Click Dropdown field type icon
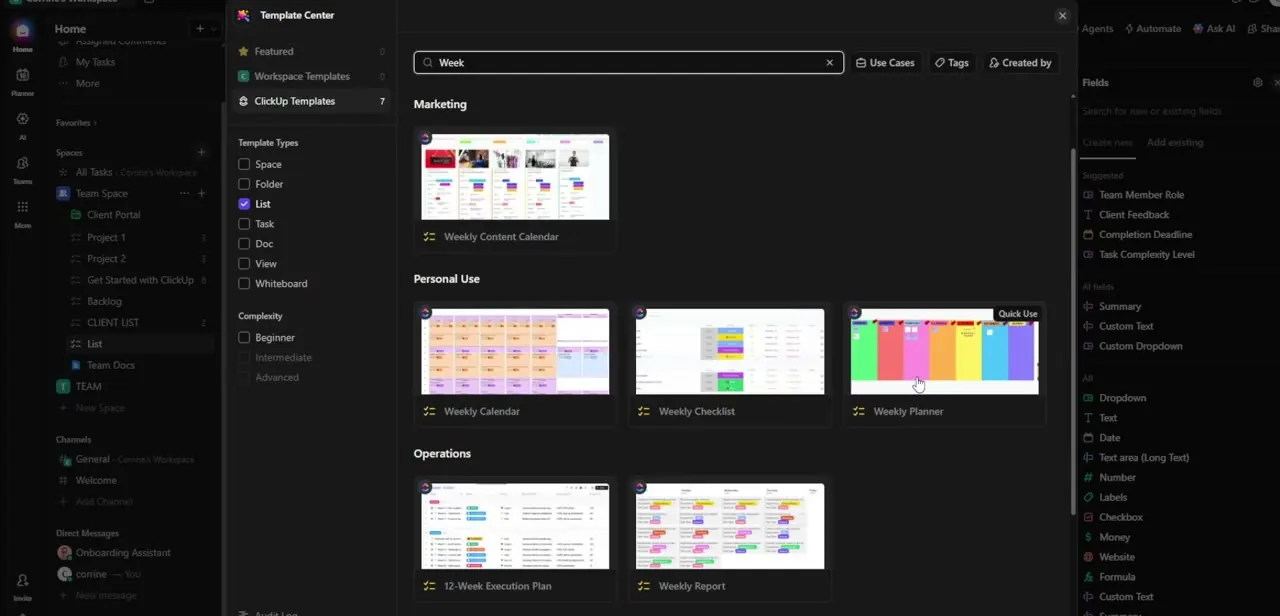Viewport: 1280px width, 616px height. point(1089,398)
